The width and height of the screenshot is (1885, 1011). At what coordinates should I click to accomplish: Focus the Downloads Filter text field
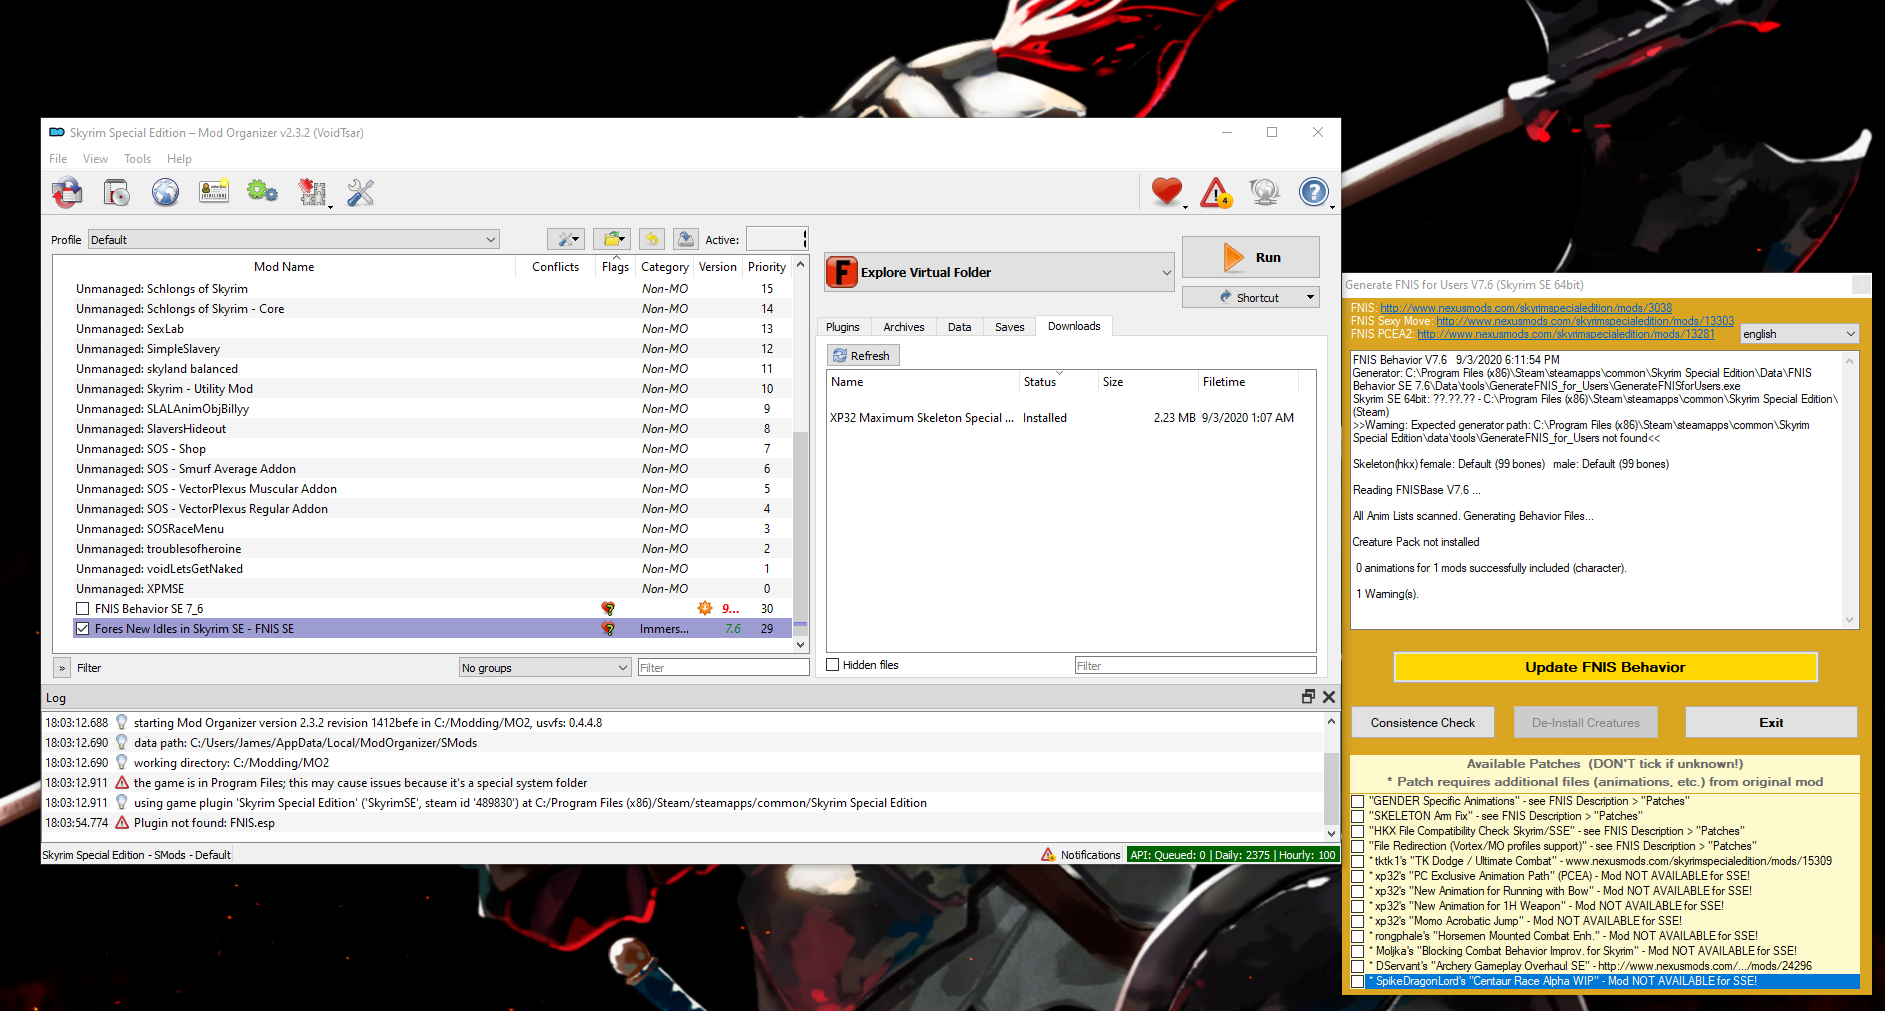pyautogui.click(x=1196, y=666)
